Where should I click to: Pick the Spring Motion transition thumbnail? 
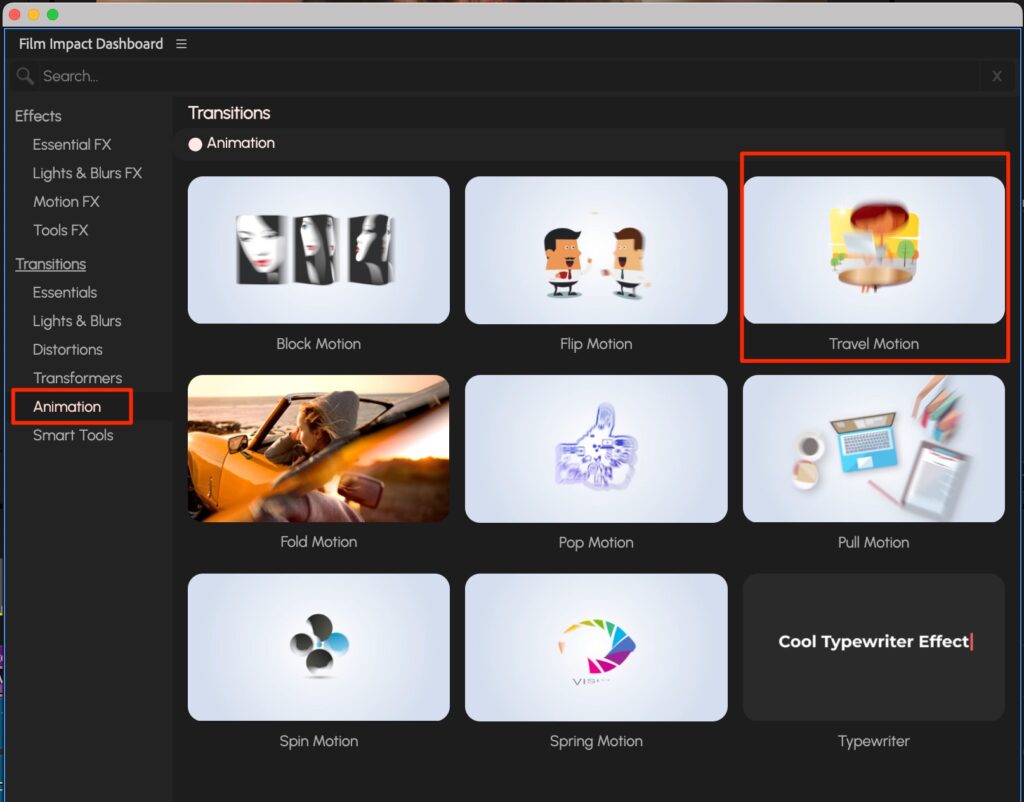click(596, 647)
